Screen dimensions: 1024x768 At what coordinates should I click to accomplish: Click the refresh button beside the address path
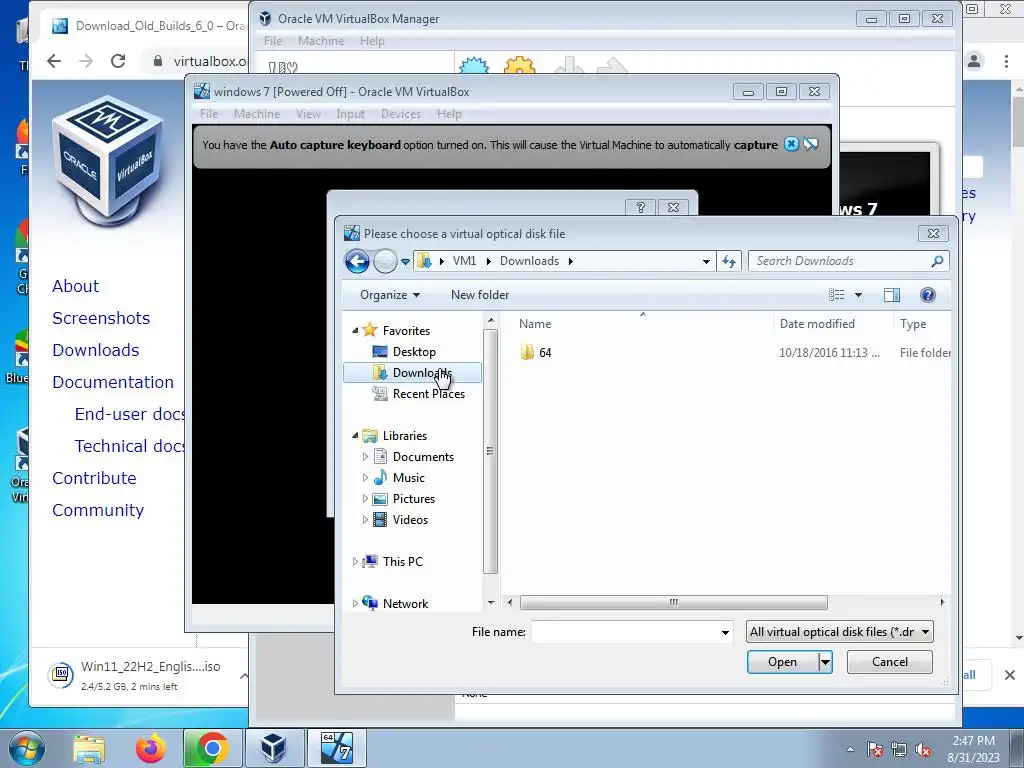tap(729, 261)
